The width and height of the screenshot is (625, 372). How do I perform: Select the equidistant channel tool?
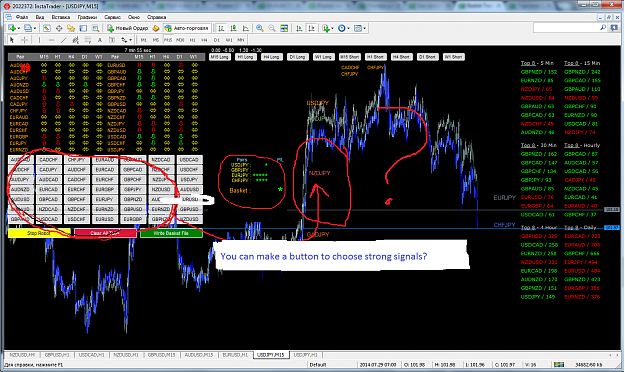(75, 40)
